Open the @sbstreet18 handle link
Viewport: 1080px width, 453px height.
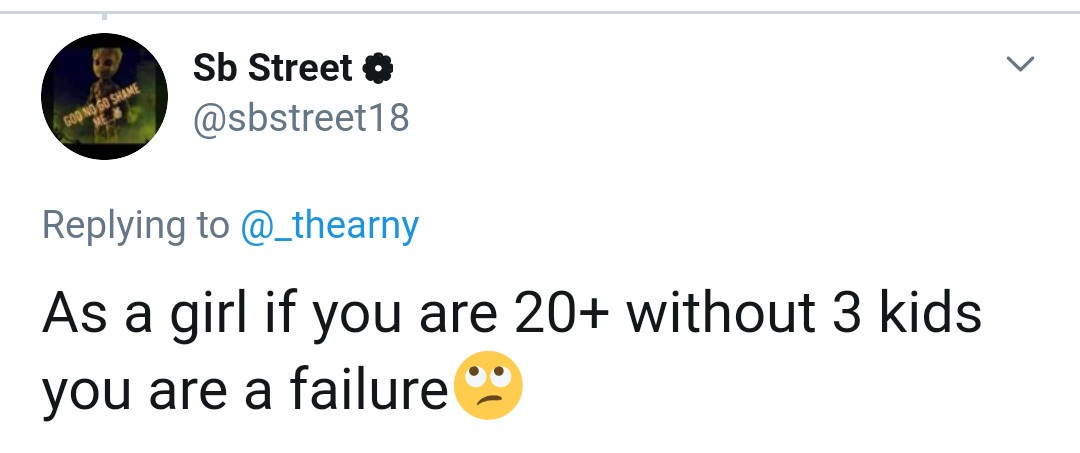coord(301,118)
